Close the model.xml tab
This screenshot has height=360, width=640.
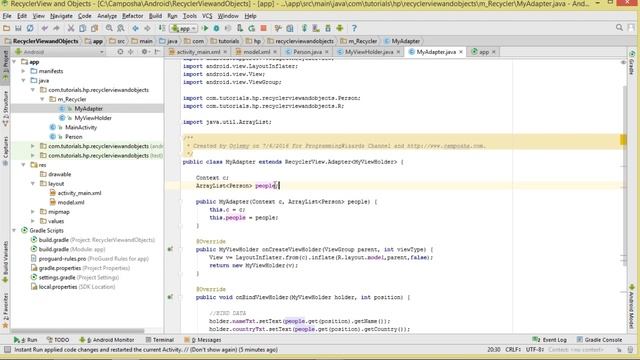point(275,52)
